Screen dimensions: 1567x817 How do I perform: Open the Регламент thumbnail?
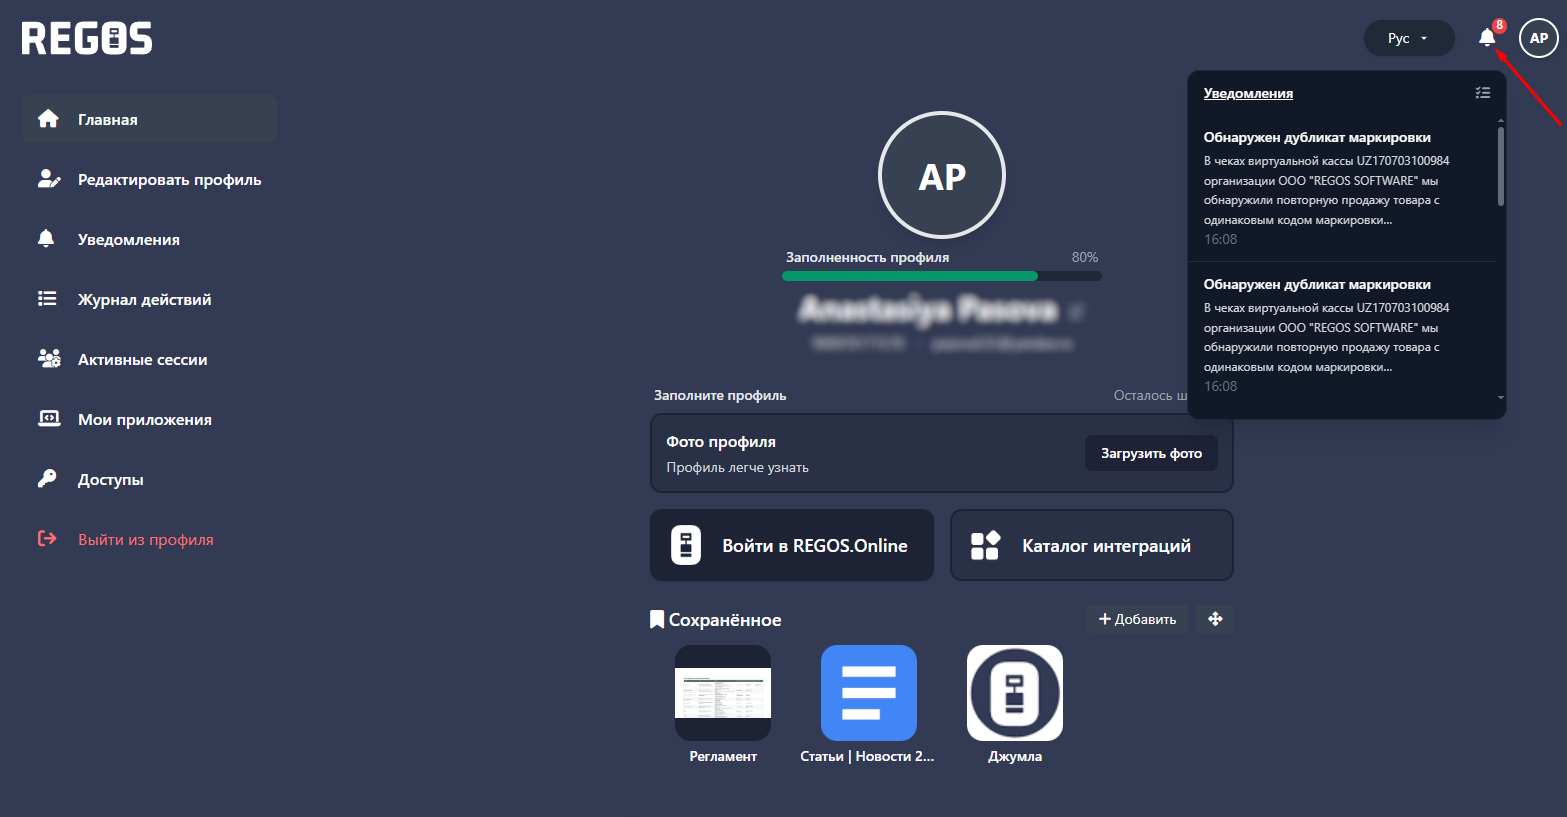pos(722,693)
